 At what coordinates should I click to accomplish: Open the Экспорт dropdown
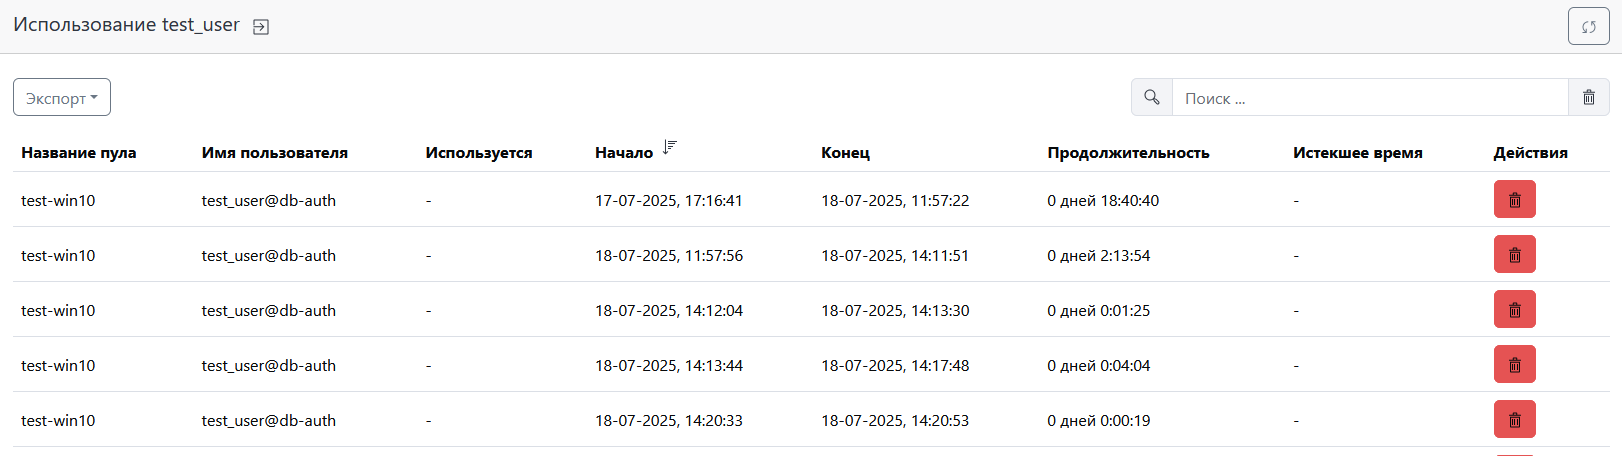coord(62,98)
